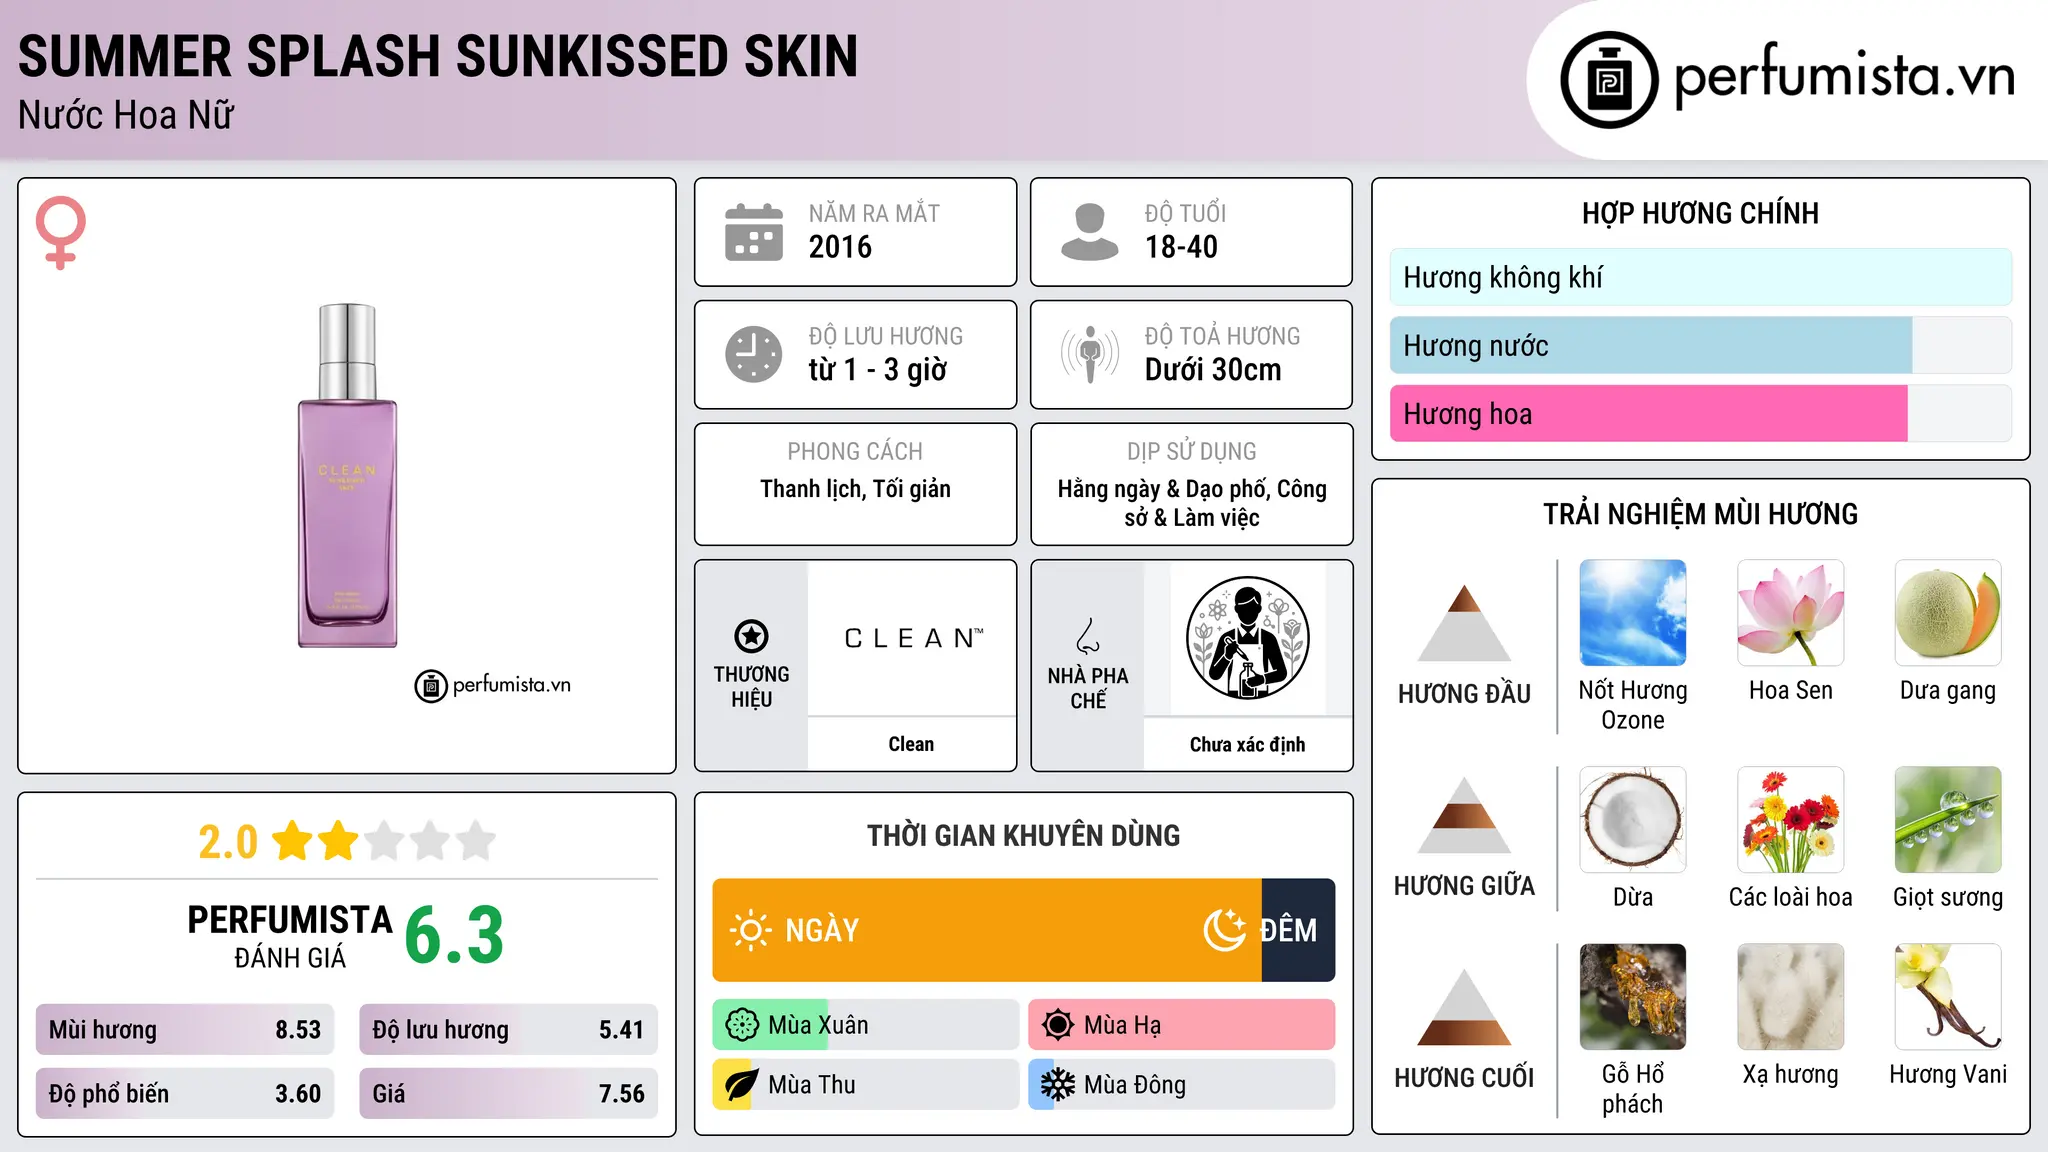Click the Chưa xác định perfumer label
Viewport: 2048px width, 1152px height.
click(1247, 744)
